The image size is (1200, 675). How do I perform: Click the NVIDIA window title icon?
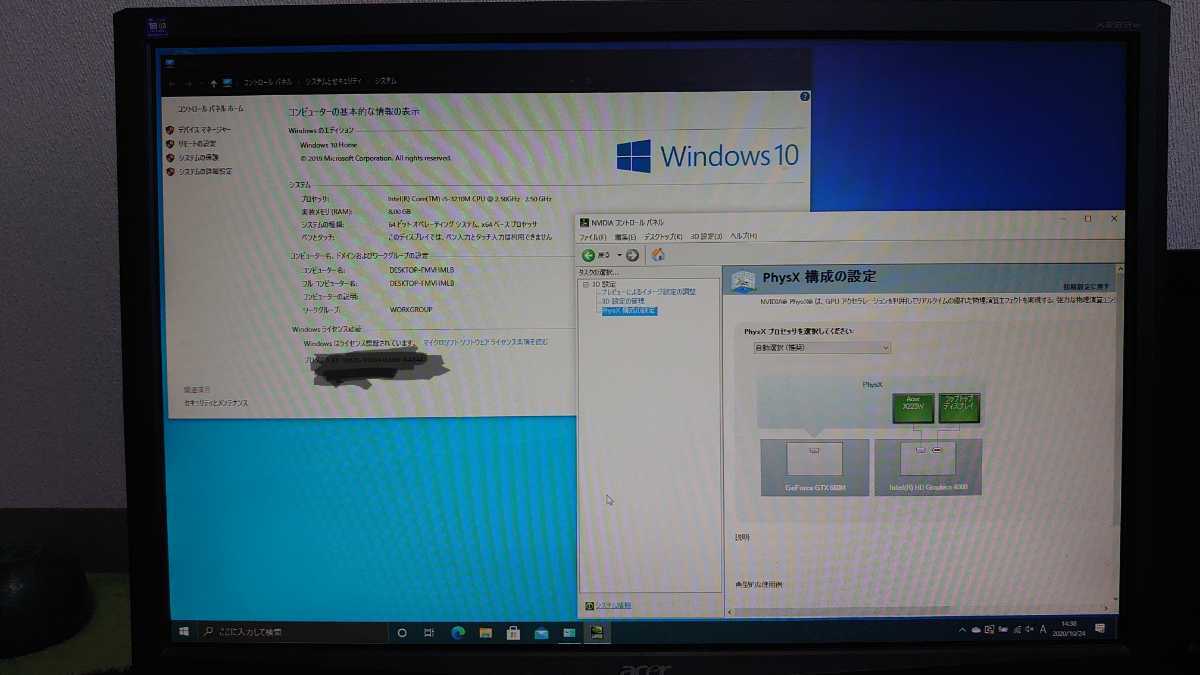pos(586,222)
